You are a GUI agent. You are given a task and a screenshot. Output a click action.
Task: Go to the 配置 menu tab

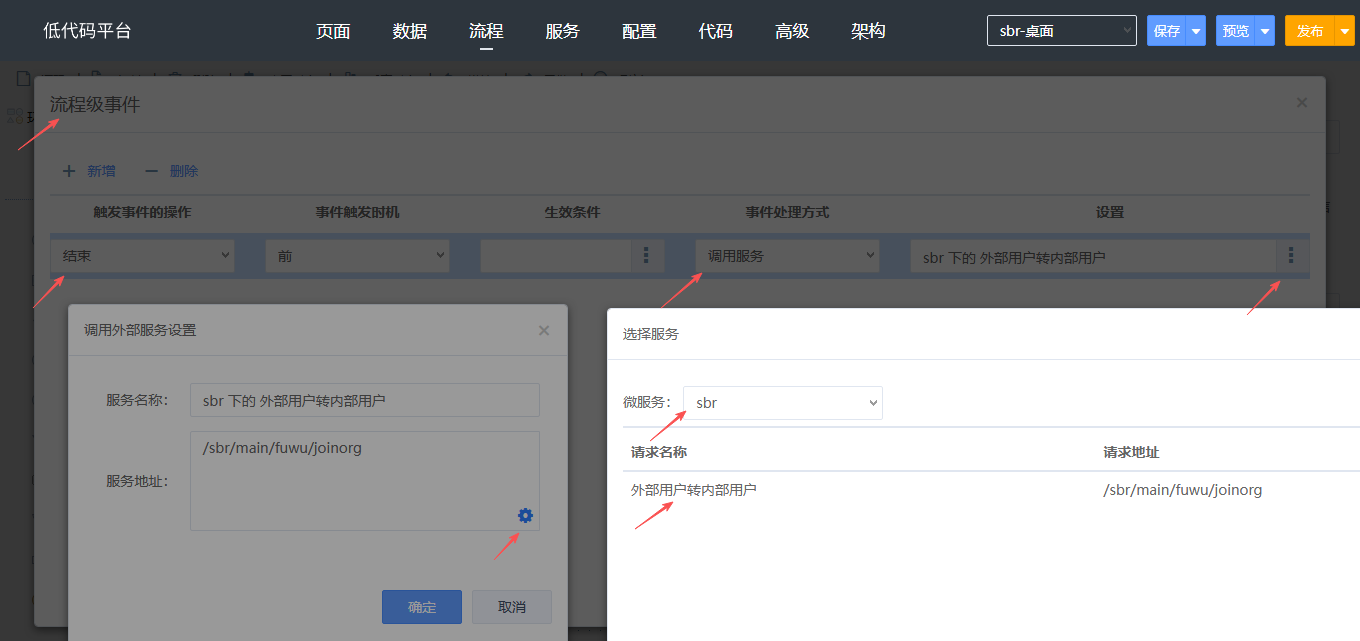tap(639, 31)
